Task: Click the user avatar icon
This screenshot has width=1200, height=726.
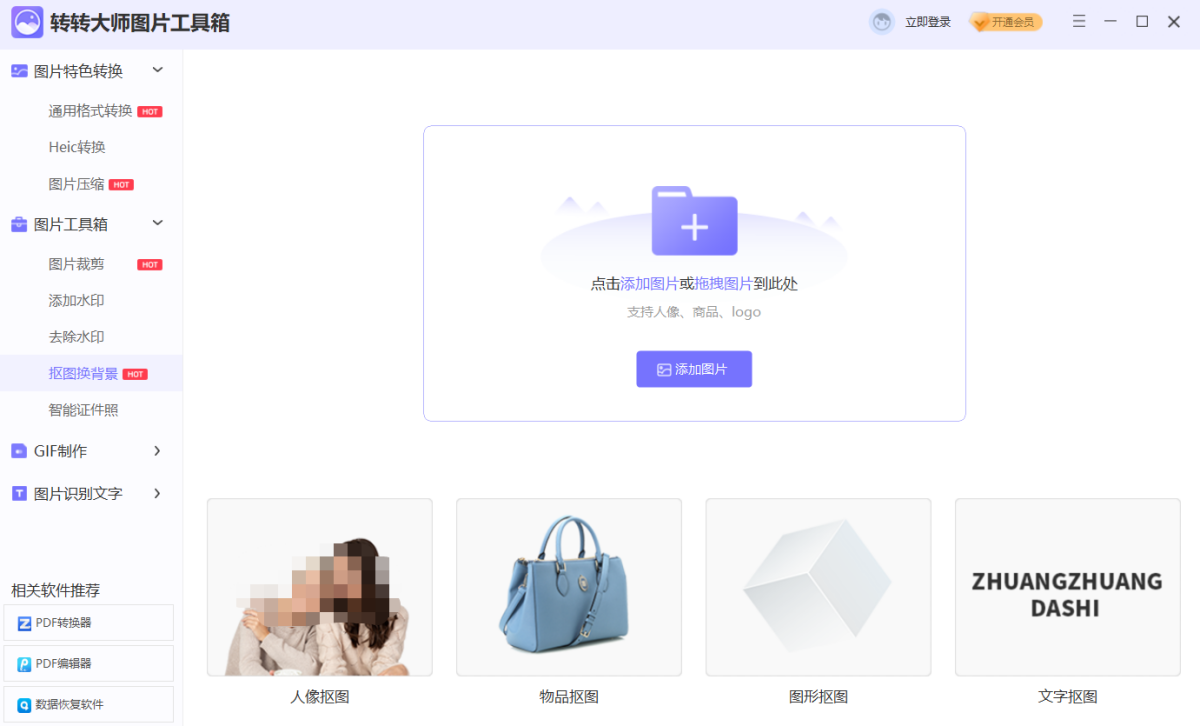Action: click(x=881, y=22)
